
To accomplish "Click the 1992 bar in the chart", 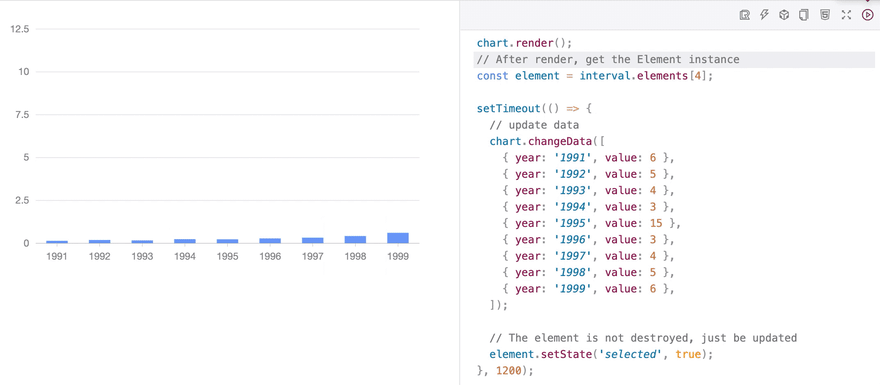I will click(x=100, y=241).
